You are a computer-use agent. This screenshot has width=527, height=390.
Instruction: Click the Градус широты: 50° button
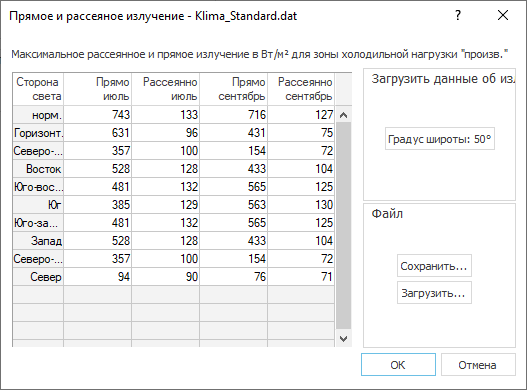coord(440,139)
